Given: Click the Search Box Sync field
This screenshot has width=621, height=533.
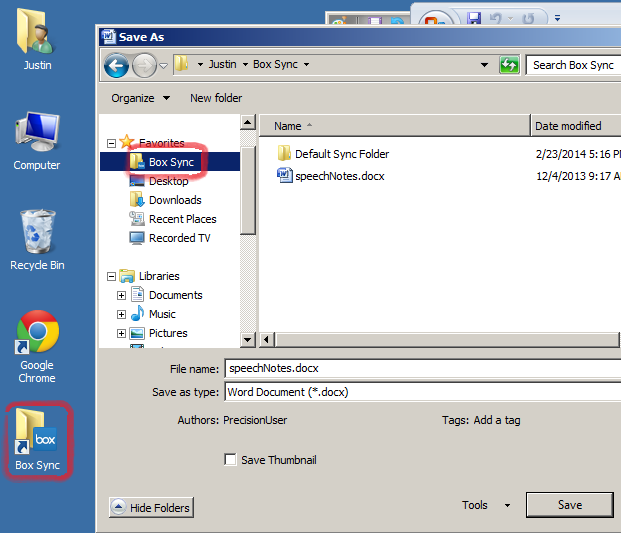Looking at the screenshot, I should click(573, 65).
